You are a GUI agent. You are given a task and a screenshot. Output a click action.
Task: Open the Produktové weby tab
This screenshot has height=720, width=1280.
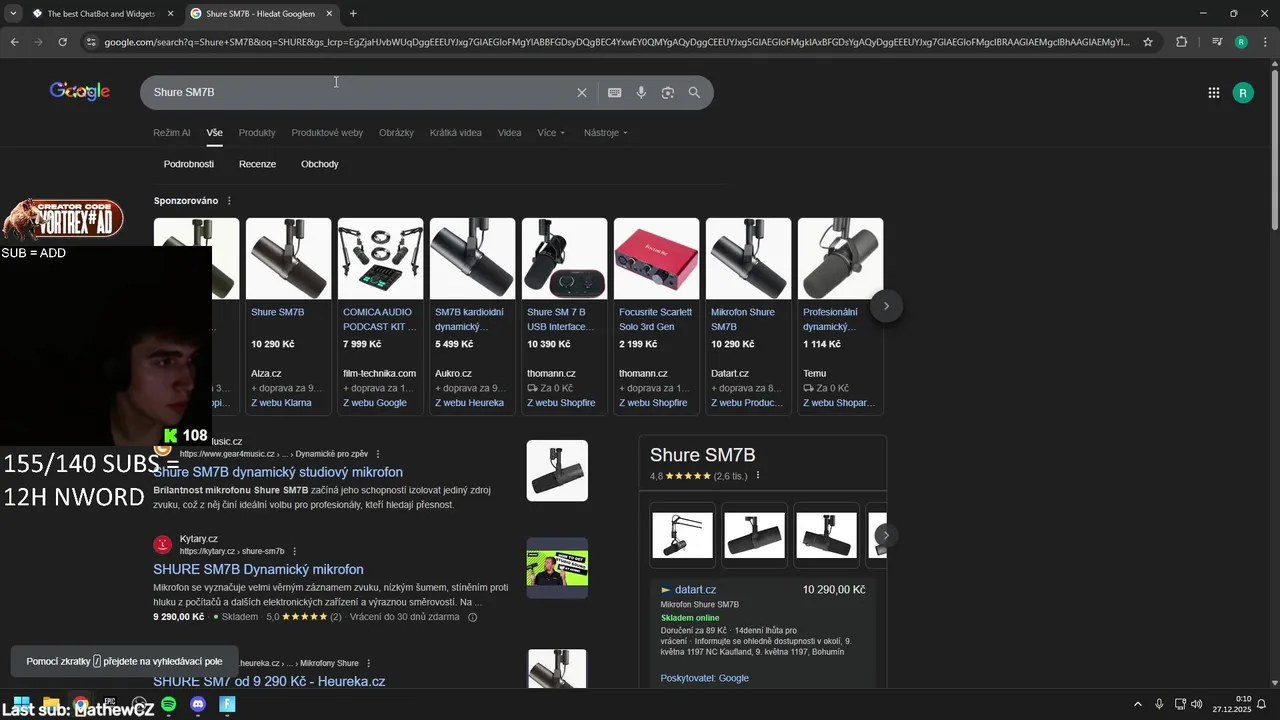pyautogui.click(x=327, y=133)
